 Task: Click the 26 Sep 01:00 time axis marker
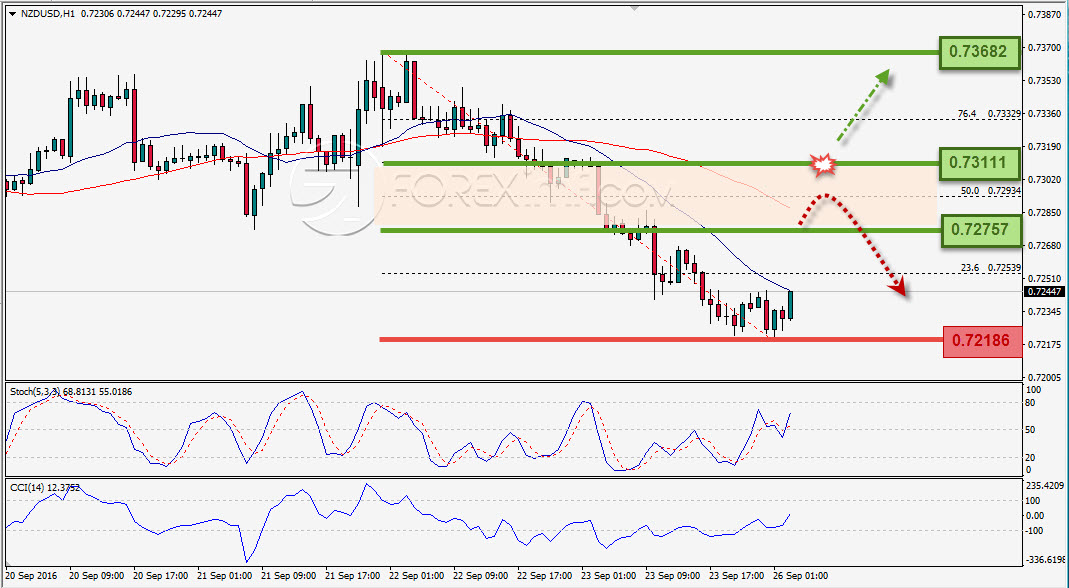click(798, 575)
